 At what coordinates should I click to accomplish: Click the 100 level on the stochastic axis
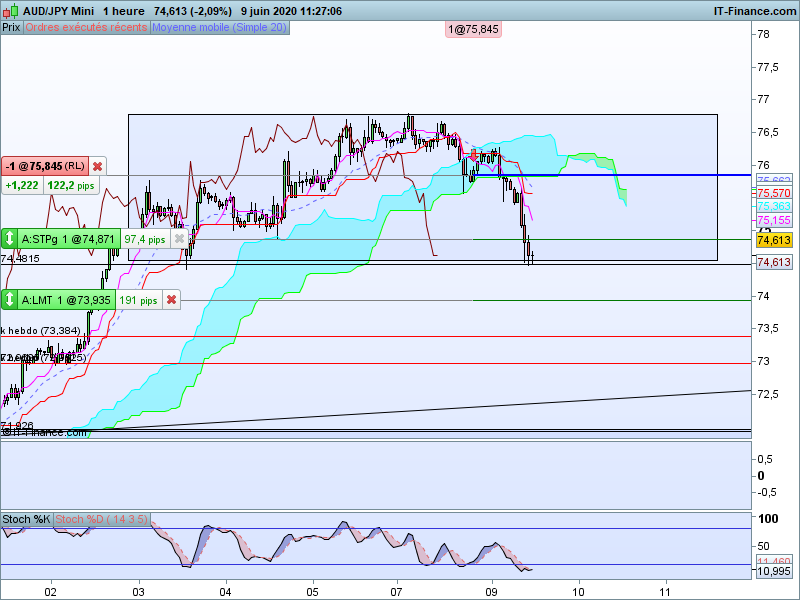point(768,519)
